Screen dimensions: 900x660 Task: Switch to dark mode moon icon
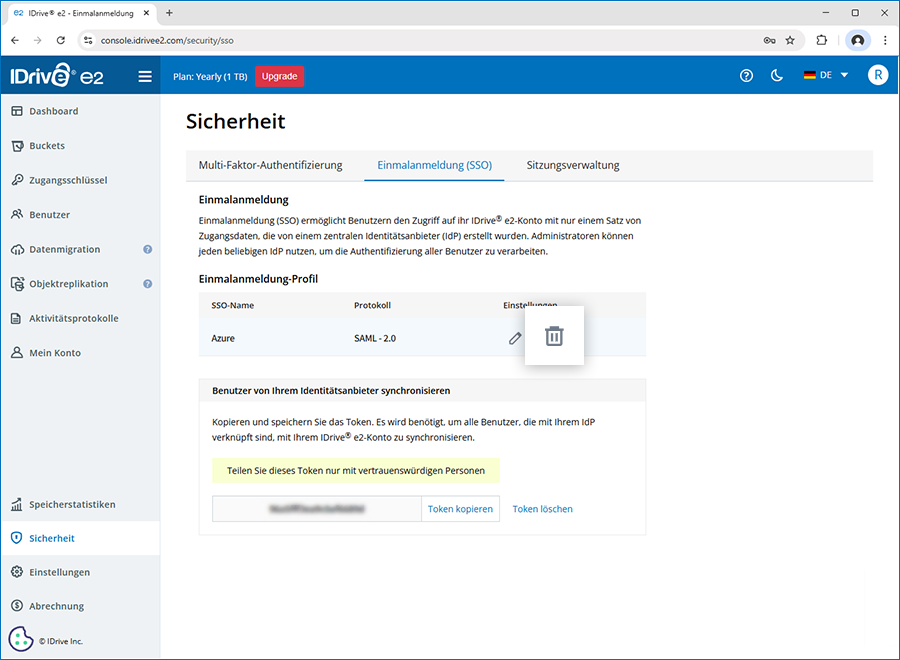[x=777, y=76]
